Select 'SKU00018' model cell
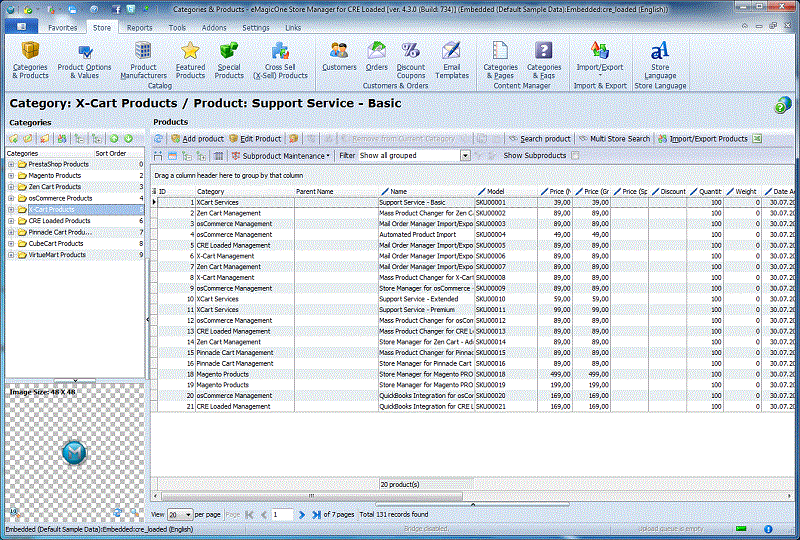800x540 pixels. (x=506, y=374)
